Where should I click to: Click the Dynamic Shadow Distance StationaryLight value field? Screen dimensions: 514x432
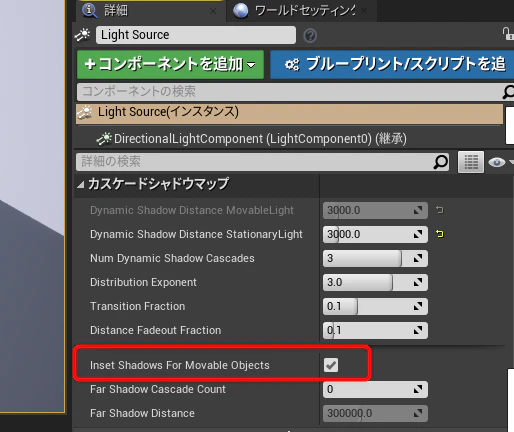click(x=375, y=234)
